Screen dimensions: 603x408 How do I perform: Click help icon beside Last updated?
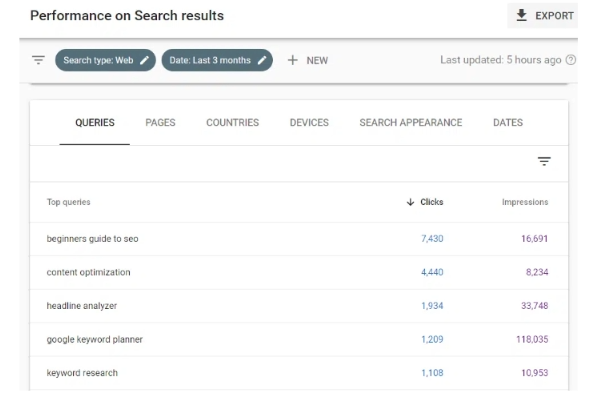(571, 60)
